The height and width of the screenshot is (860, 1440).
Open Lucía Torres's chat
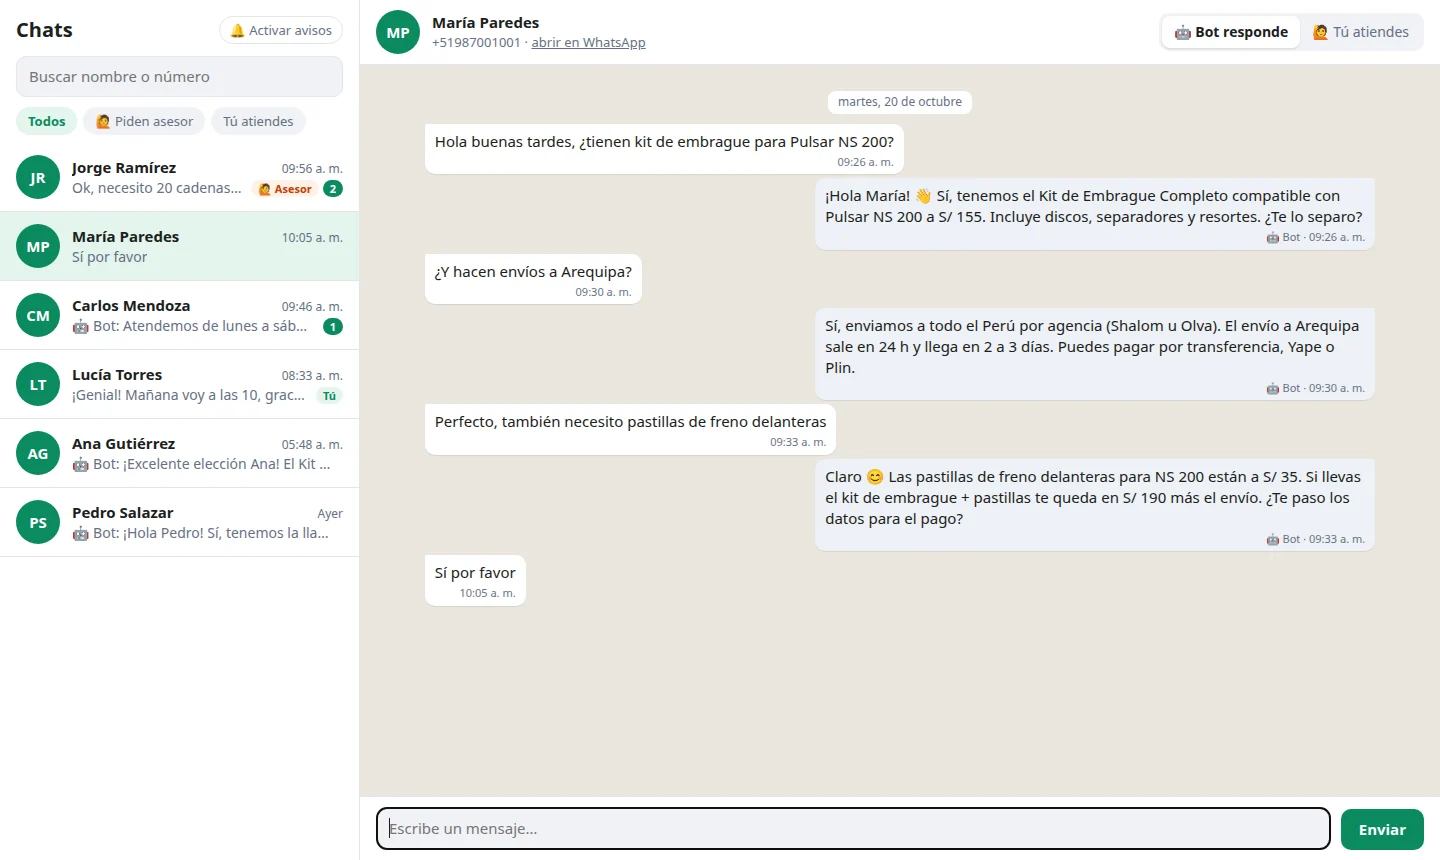click(x=179, y=385)
